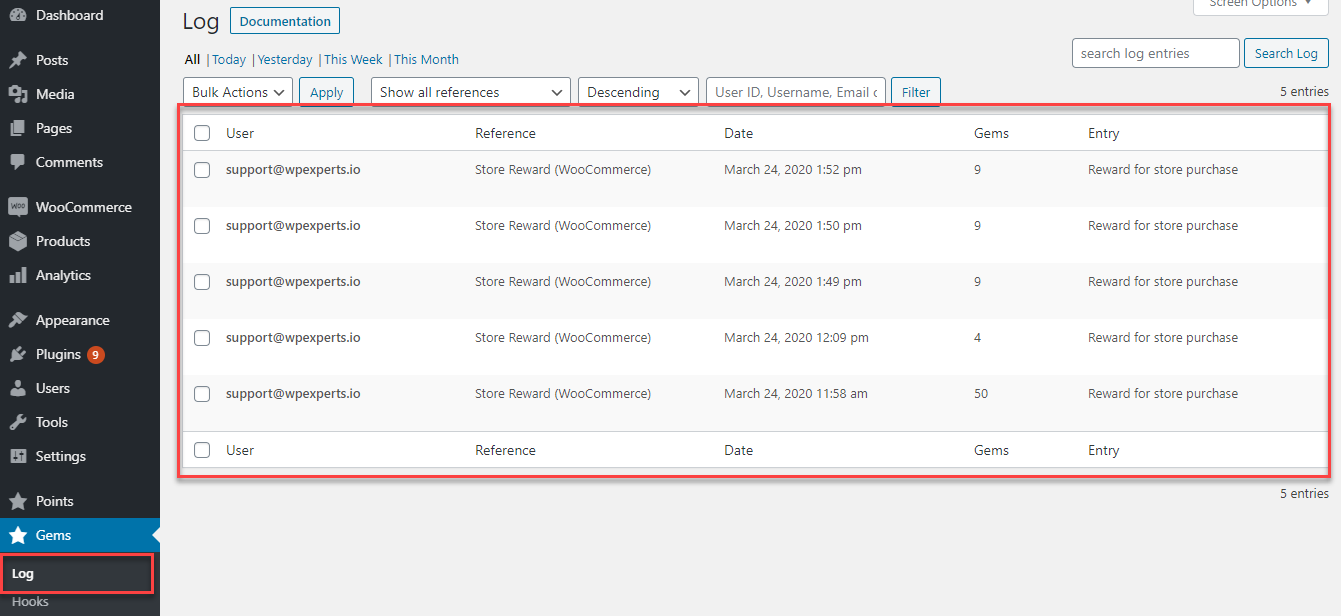Tick the checkbox for the 1:52 pm entry

(202, 170)
